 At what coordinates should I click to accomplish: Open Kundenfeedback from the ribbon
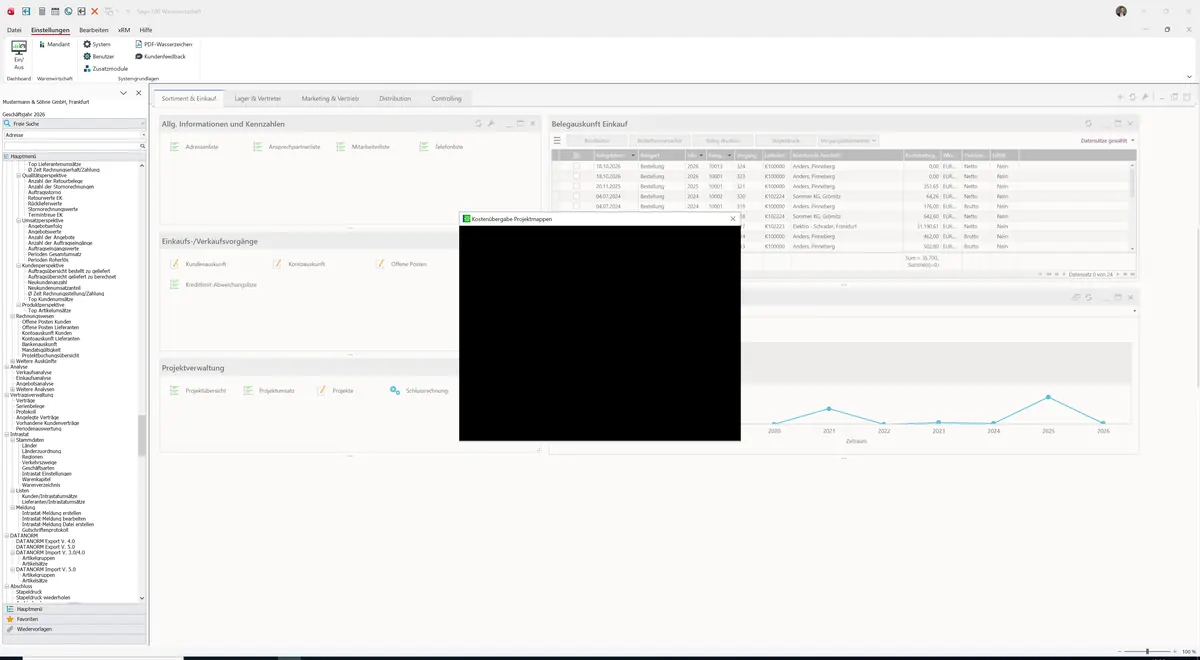(x=160, y=56)
